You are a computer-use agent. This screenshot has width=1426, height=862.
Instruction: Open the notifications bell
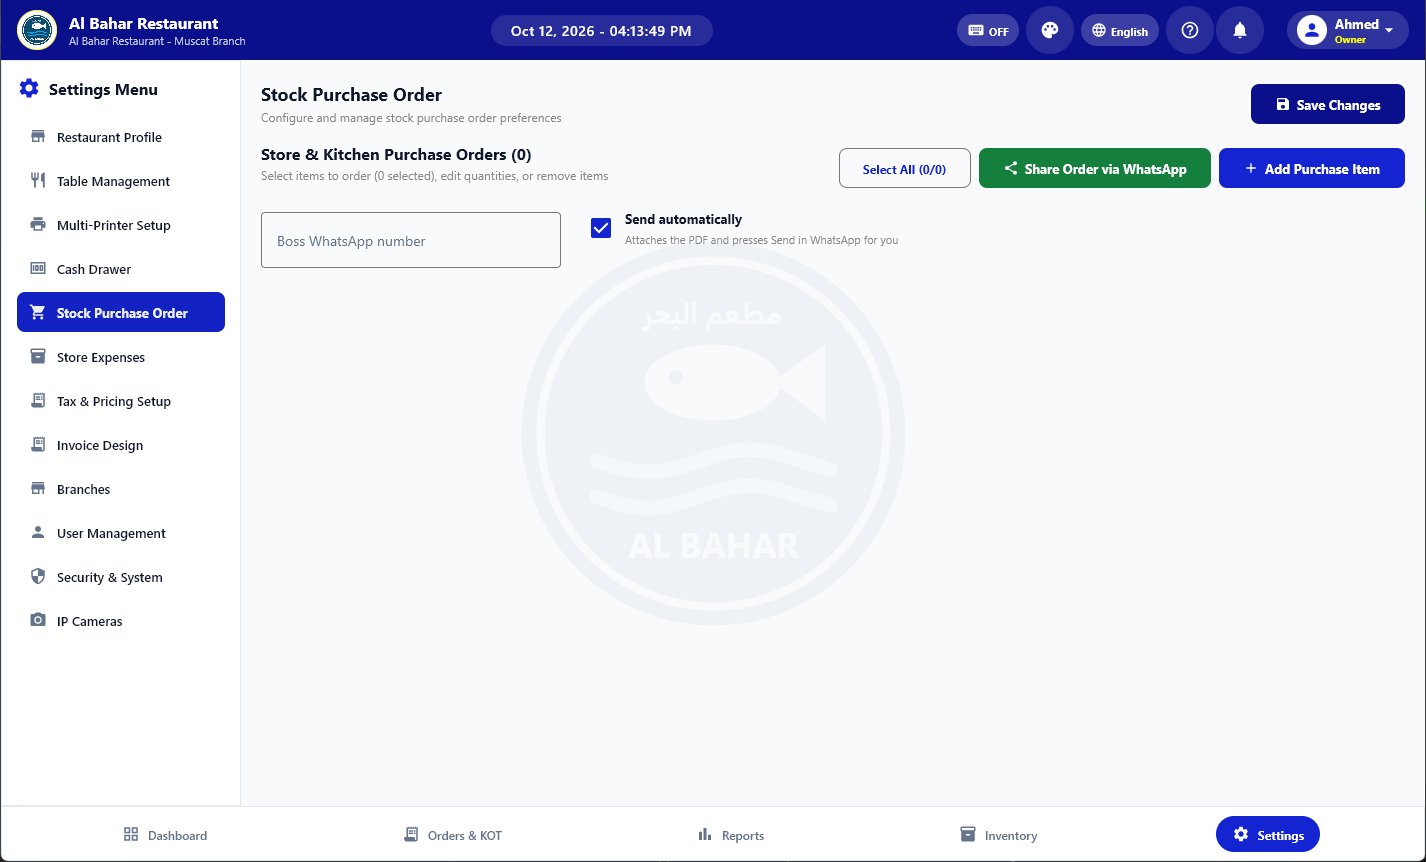click(1240, 30)
